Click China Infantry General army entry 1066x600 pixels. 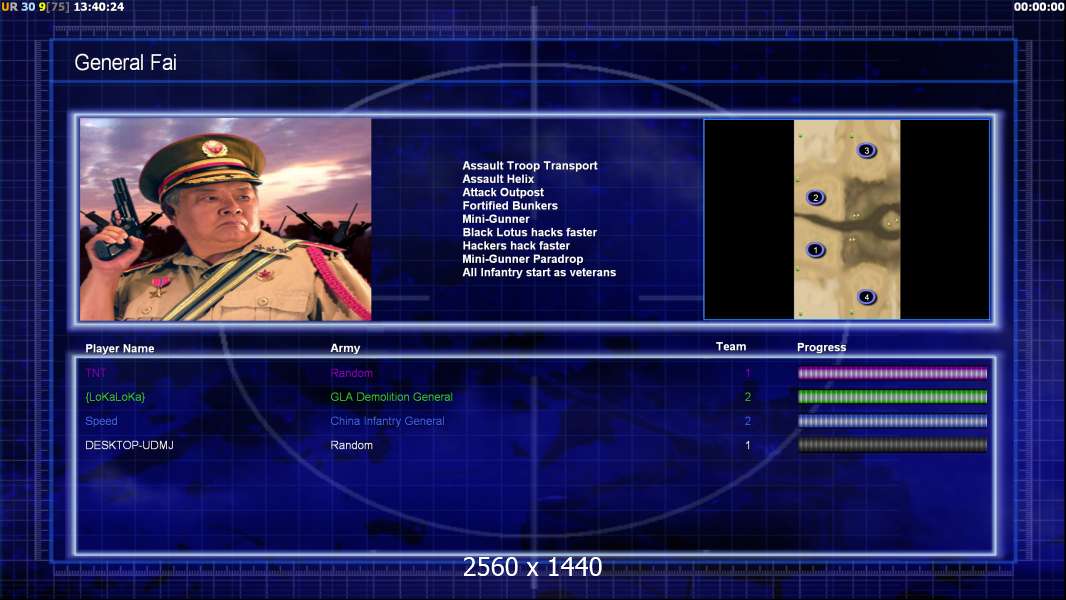pyautogui.click(x=388, y=421)
